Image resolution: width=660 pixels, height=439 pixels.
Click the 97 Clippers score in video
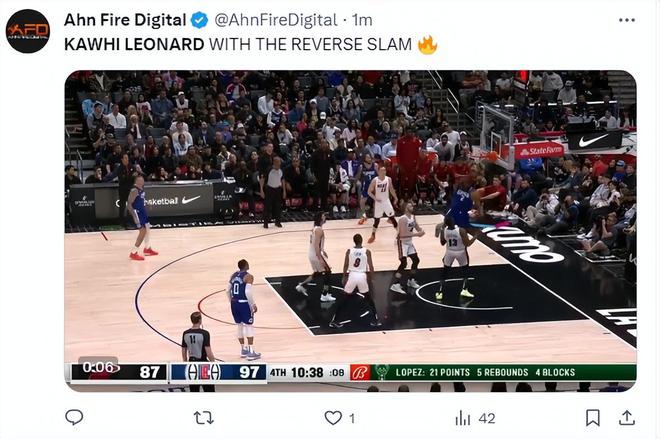pyautogui.click(x=249, y=372)
